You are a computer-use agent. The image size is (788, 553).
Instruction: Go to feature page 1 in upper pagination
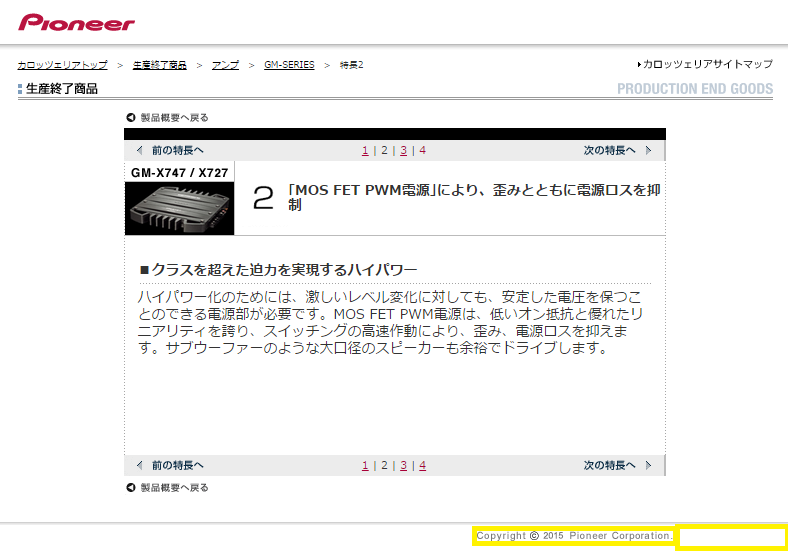(x=365, y=151)
